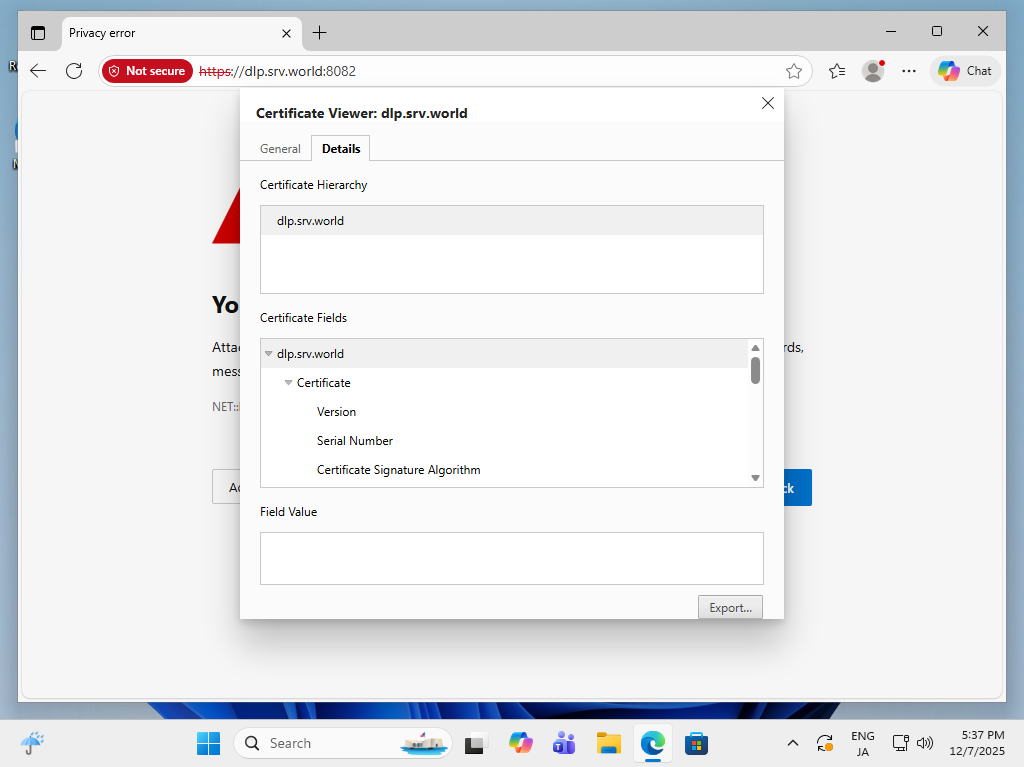Click the taskbar Search box
The width and height of the screenshot is (1024, 767).
tap(342, 743)
